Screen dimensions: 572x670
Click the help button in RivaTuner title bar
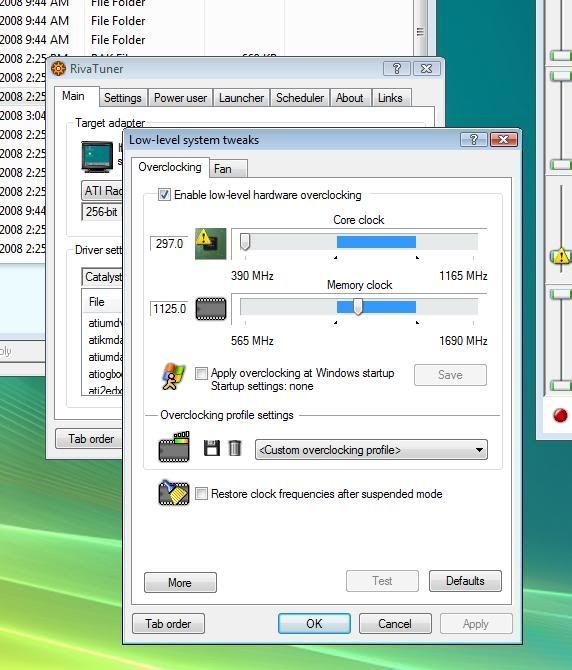396,68
